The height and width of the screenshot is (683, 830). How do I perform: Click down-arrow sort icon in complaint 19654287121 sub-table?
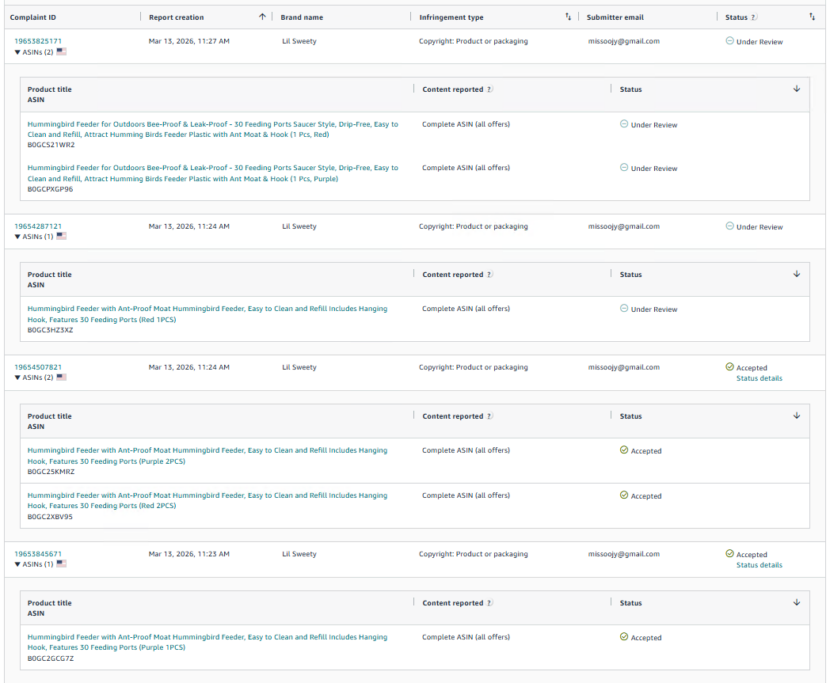tap(797, 274)
